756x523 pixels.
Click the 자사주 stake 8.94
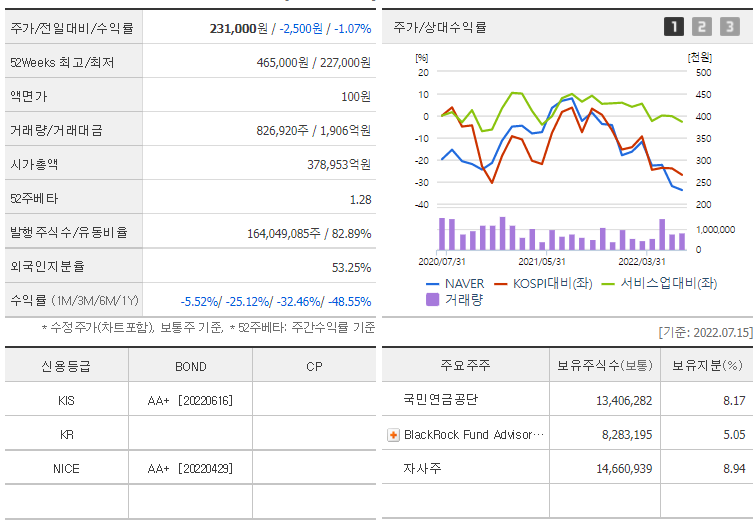click(x=734, y=469)
